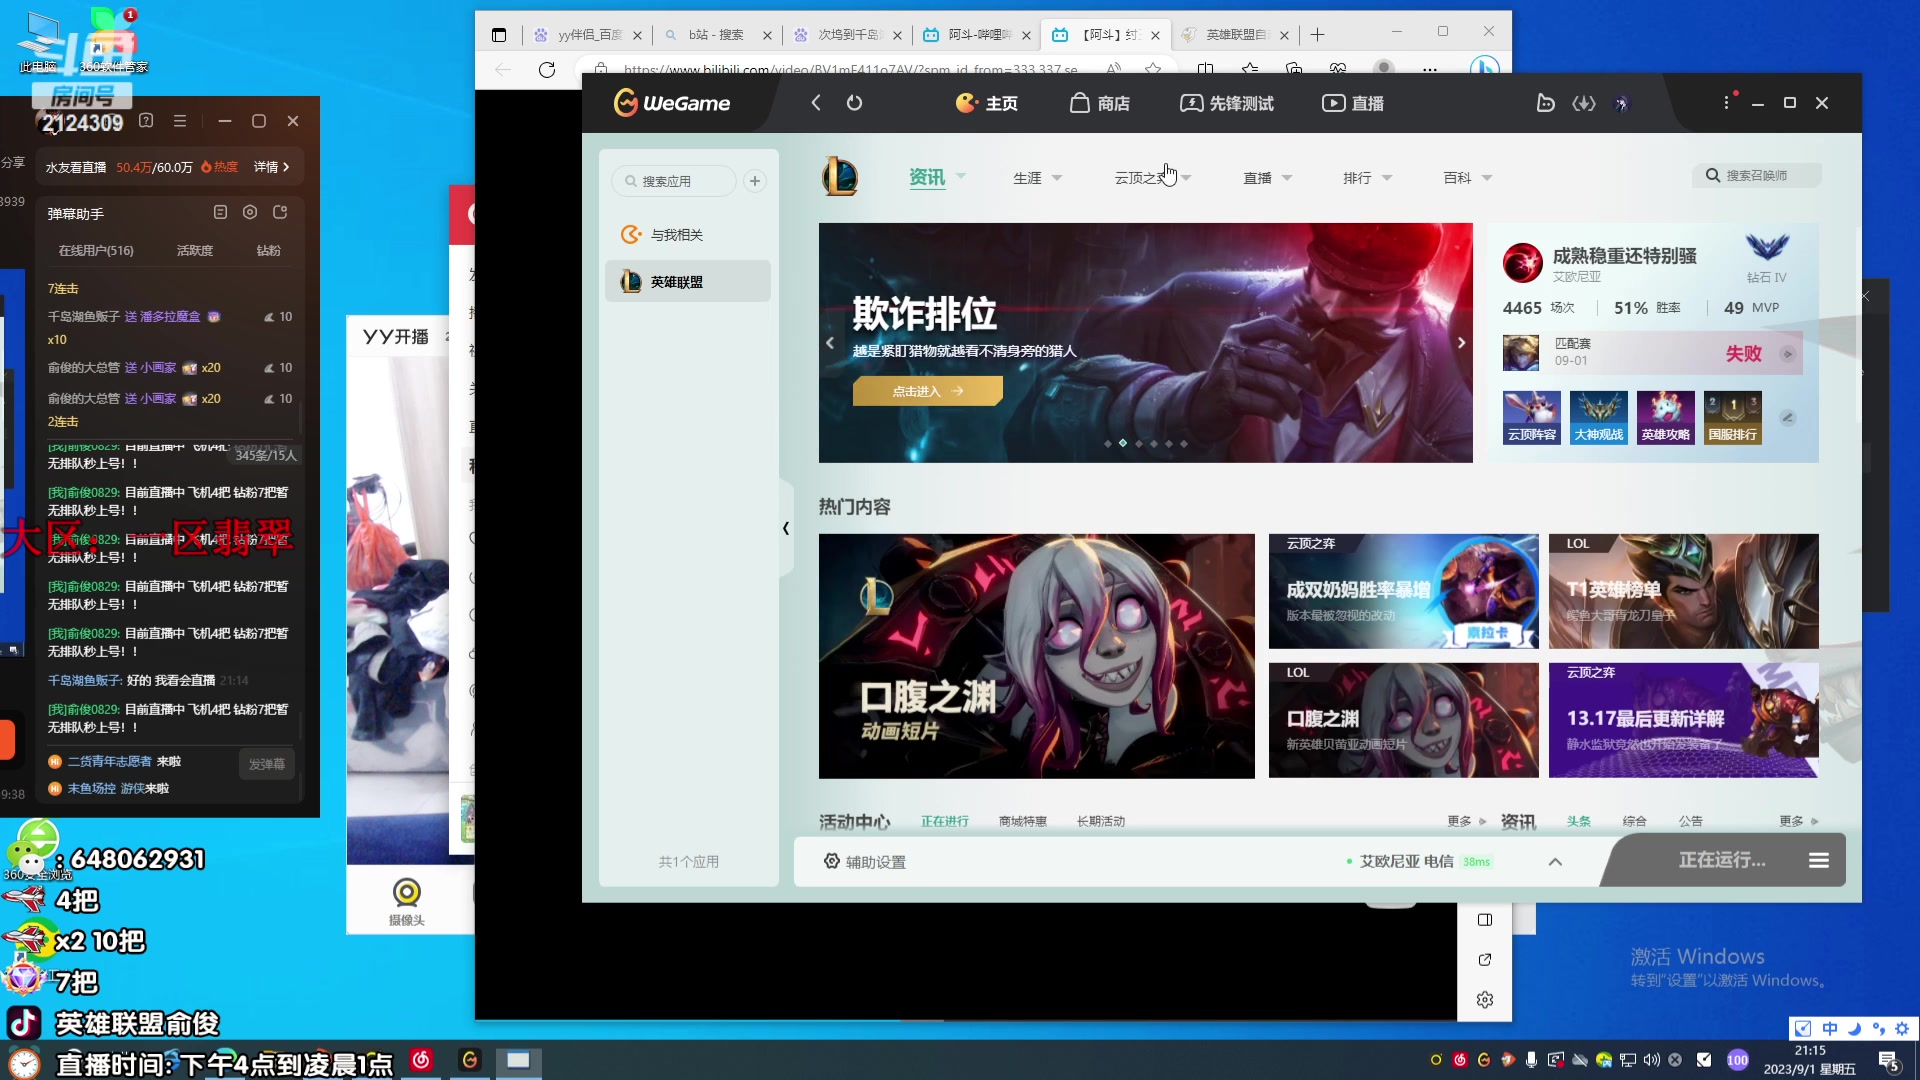
Task: Switch to the 长期活动 tab
Action: [x=1100, y=821]
